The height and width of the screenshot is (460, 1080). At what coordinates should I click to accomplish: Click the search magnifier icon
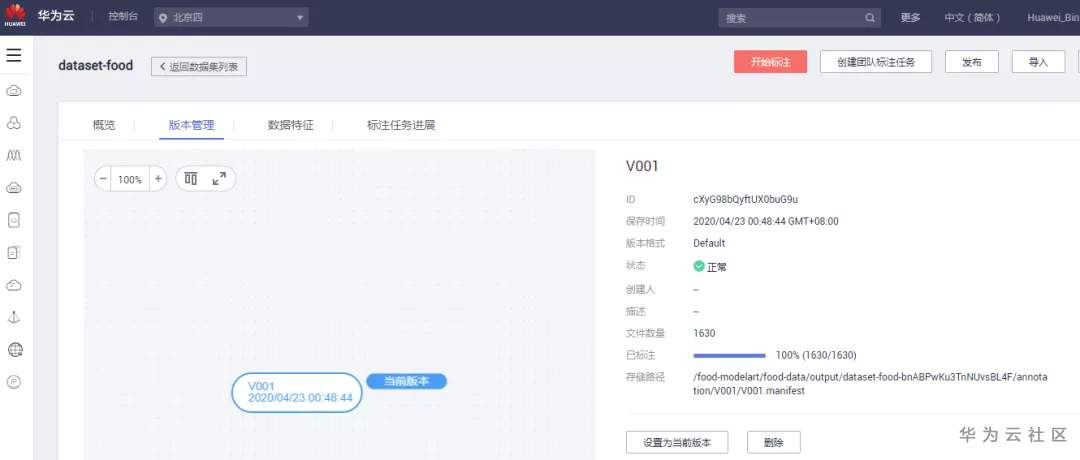coord(870,18)
